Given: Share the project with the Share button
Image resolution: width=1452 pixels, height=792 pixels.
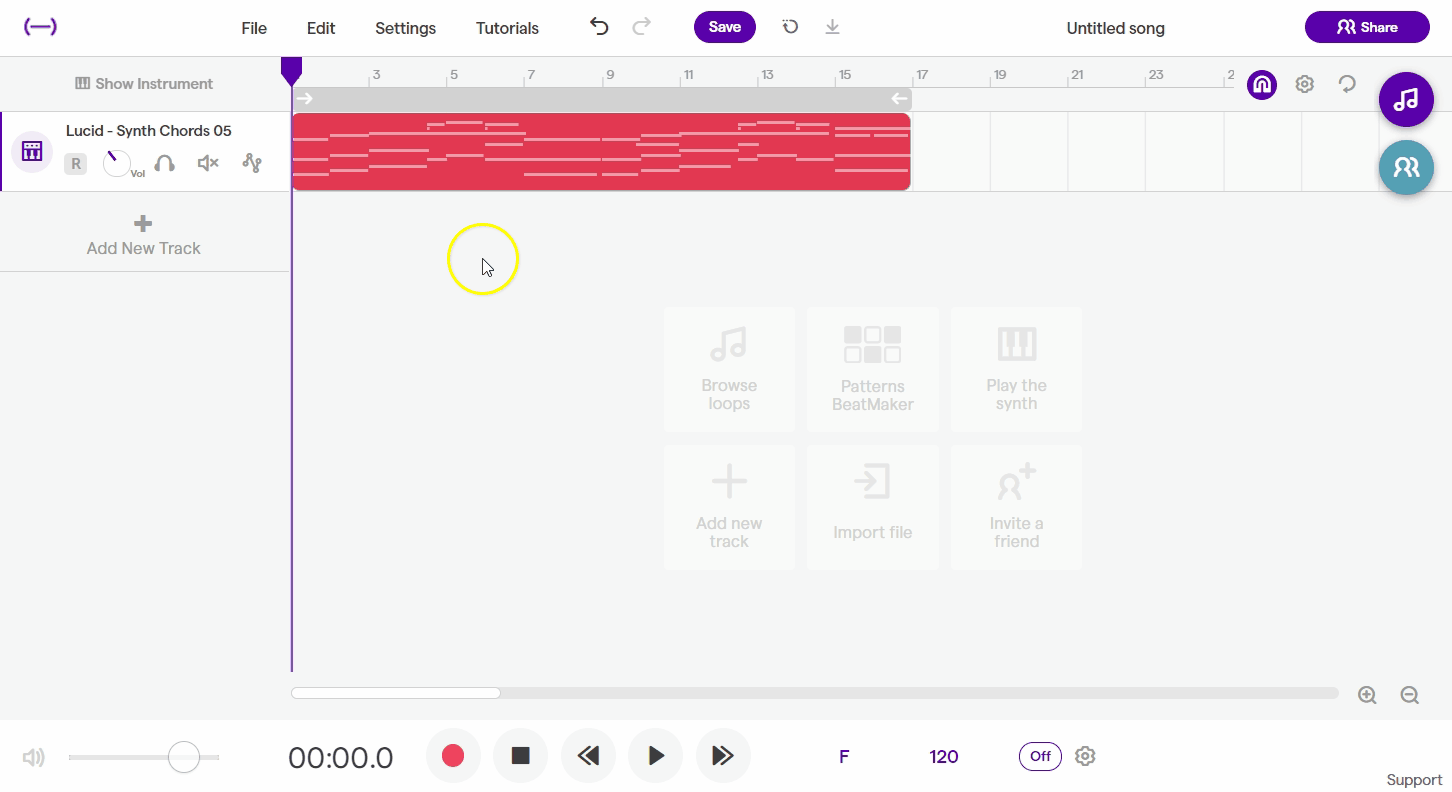Looking at the screenshot, I should pyautogui.click(x=1367, y=27).
